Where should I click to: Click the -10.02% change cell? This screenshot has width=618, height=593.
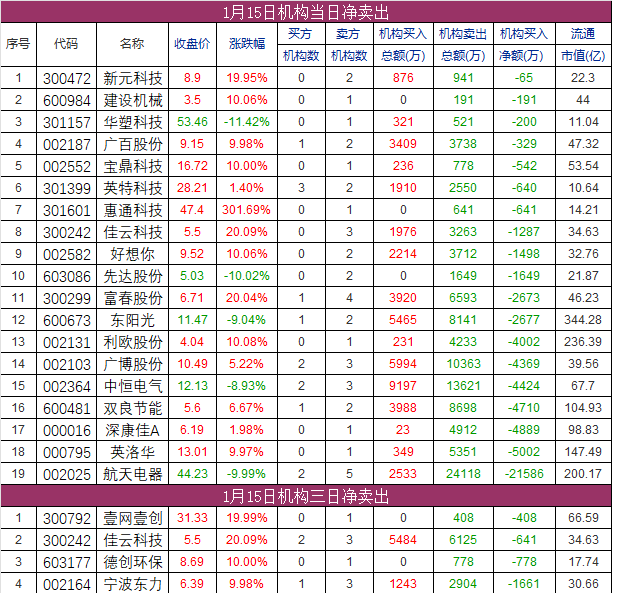247,276
